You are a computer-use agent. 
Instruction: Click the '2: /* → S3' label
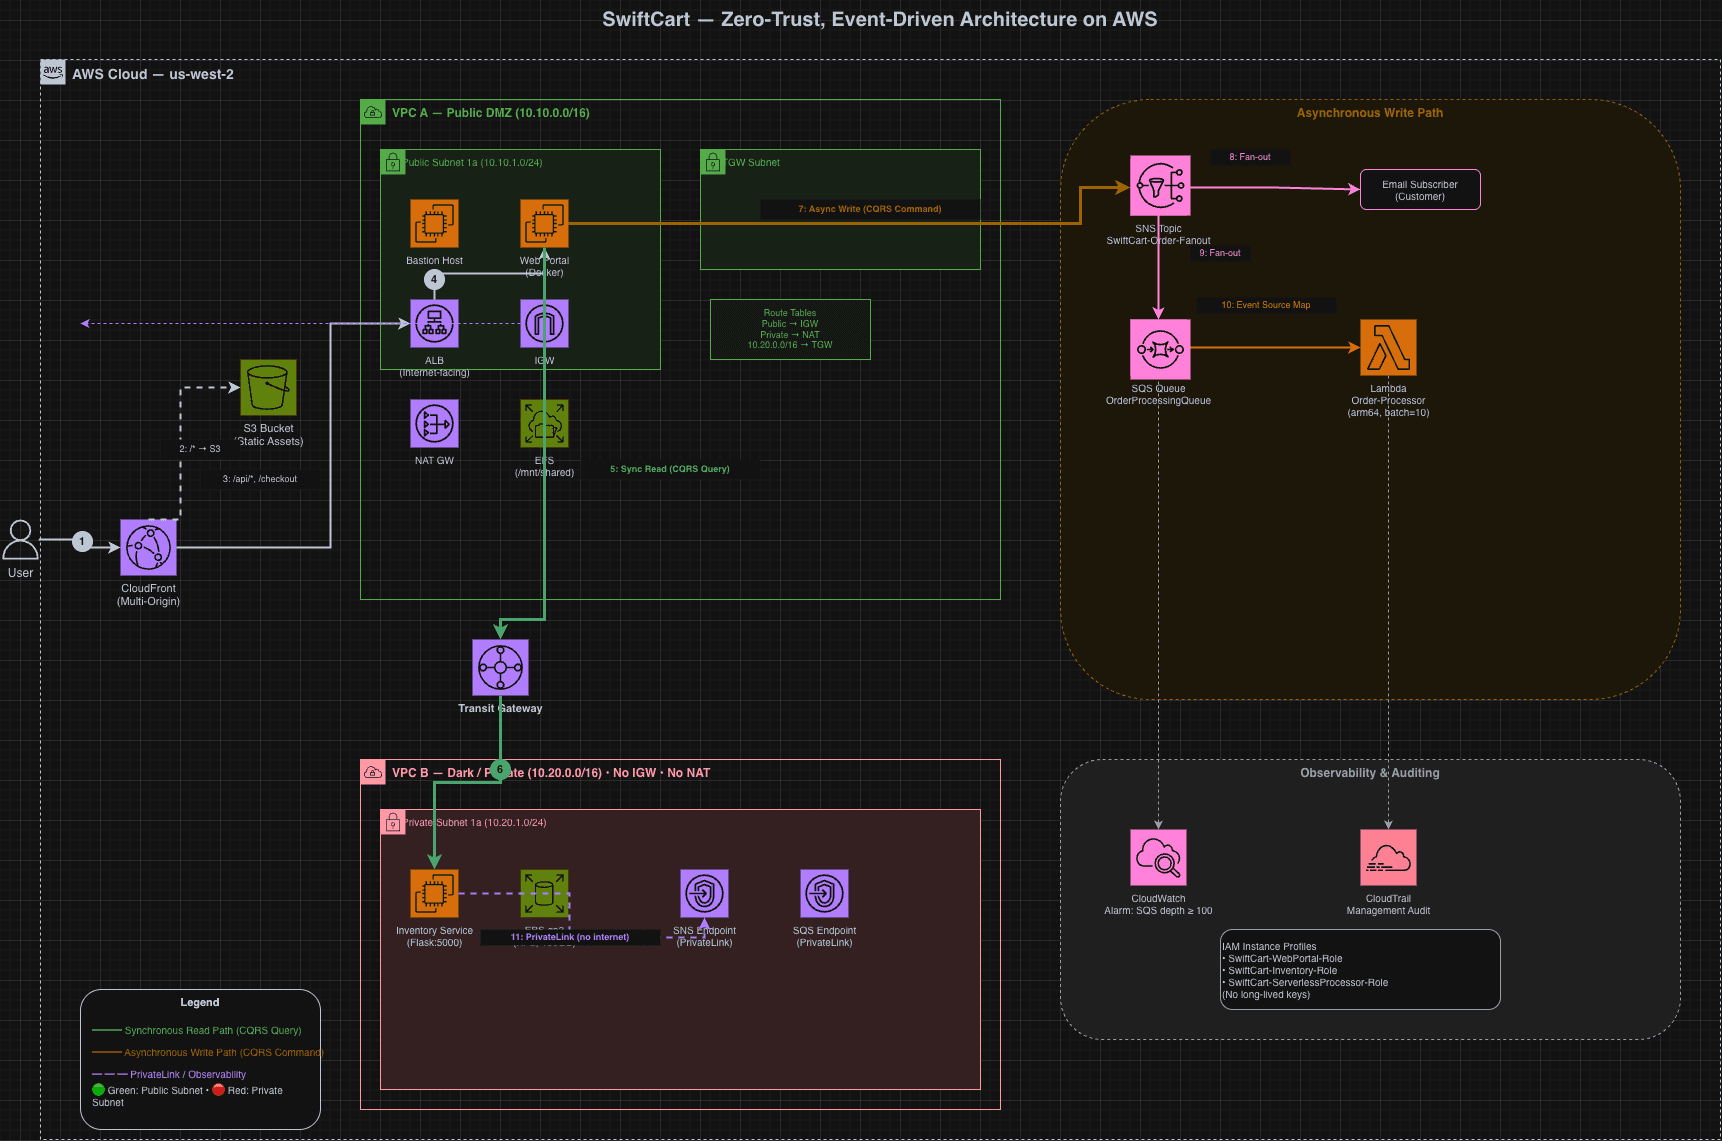pyautogui.click(x=200, y=449)
